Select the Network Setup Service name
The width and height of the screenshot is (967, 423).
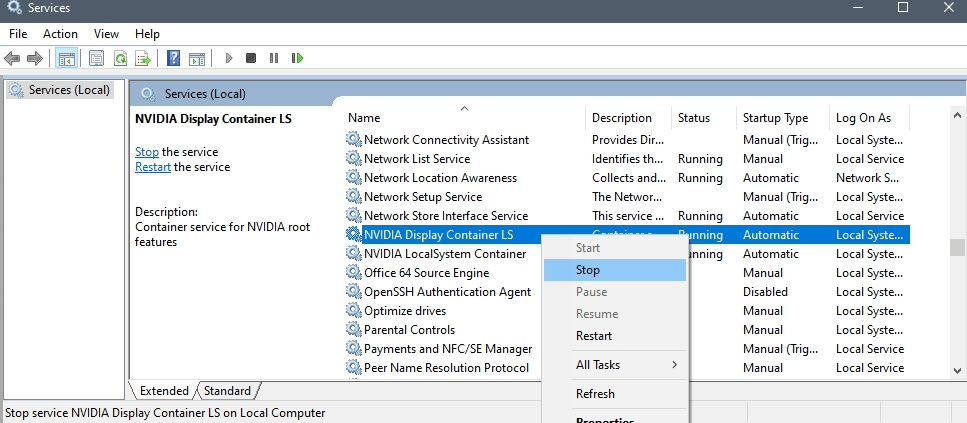[423, 197]
